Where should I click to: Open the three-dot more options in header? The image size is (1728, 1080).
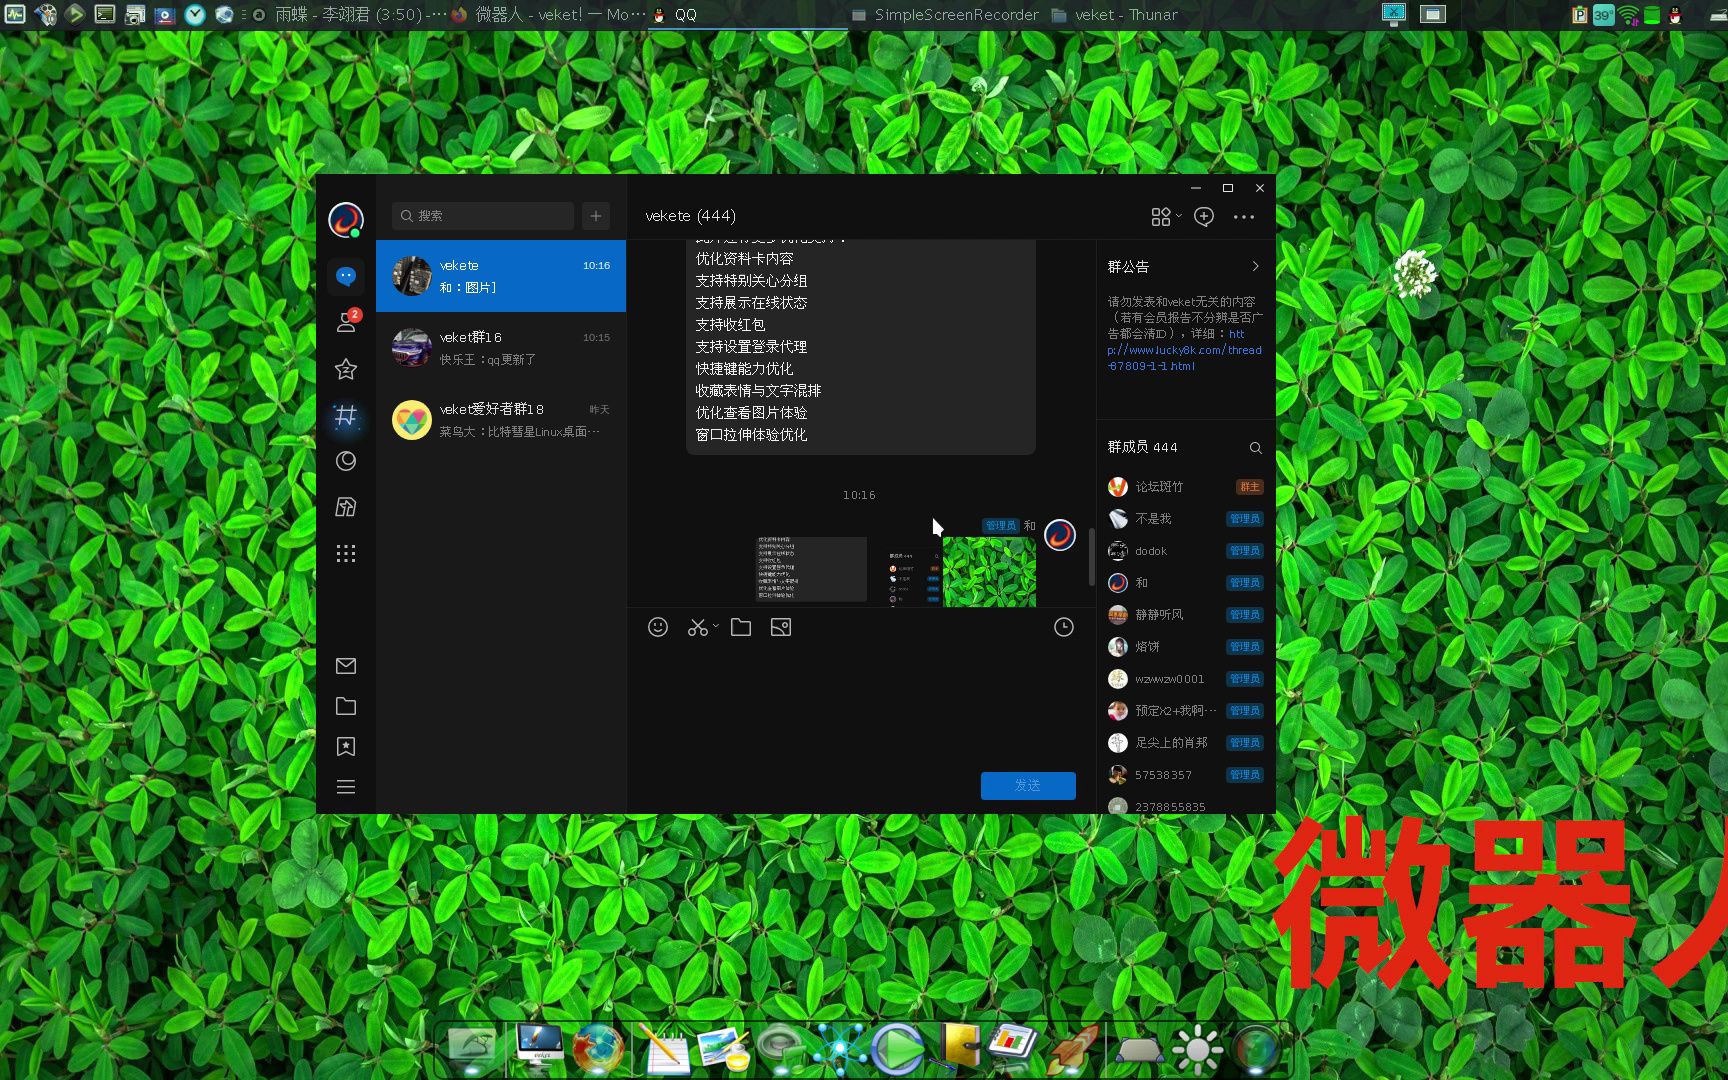(x=1244, y=216)
